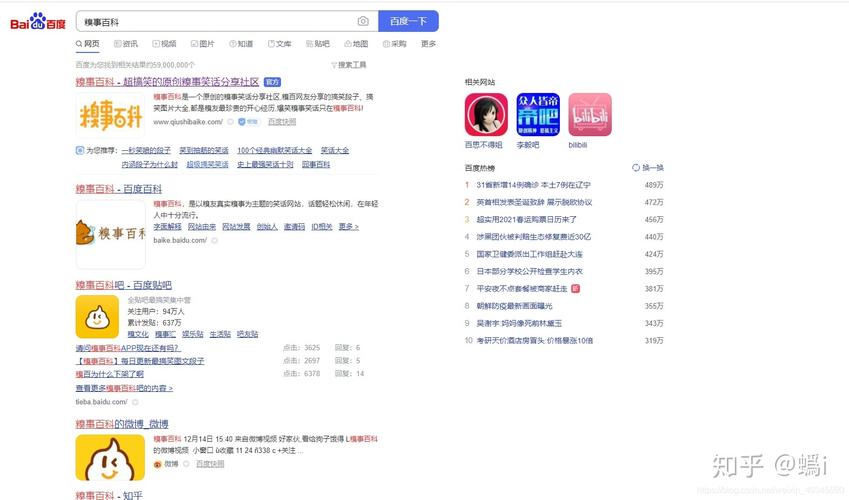Viewport: 849px width, 500px height.
Task: Refresh hot list with 换一换
Action: pyautogui.click(x=648, y=168)
